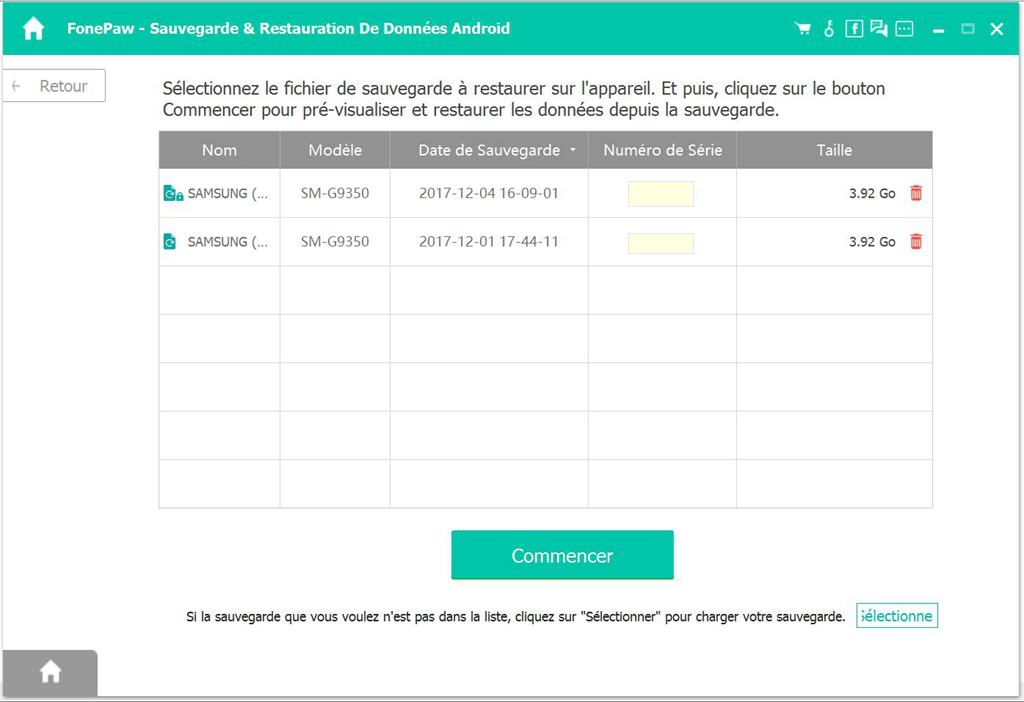Click SM-G9350 model in the second row
This screenshot has width=1024, height=702.
(335, 242)
